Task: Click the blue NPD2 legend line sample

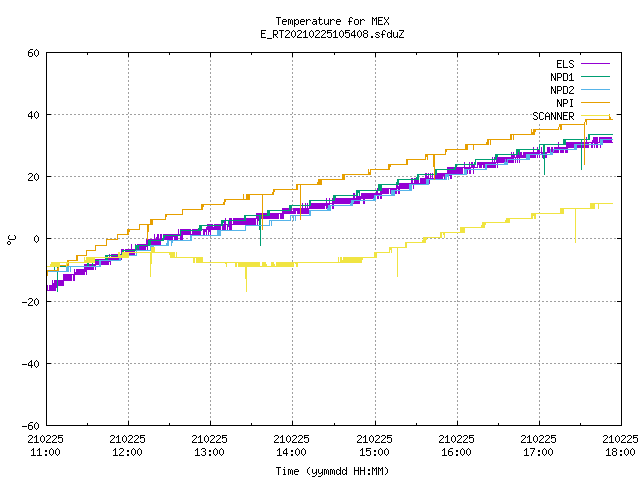Action: coord(595,89)
